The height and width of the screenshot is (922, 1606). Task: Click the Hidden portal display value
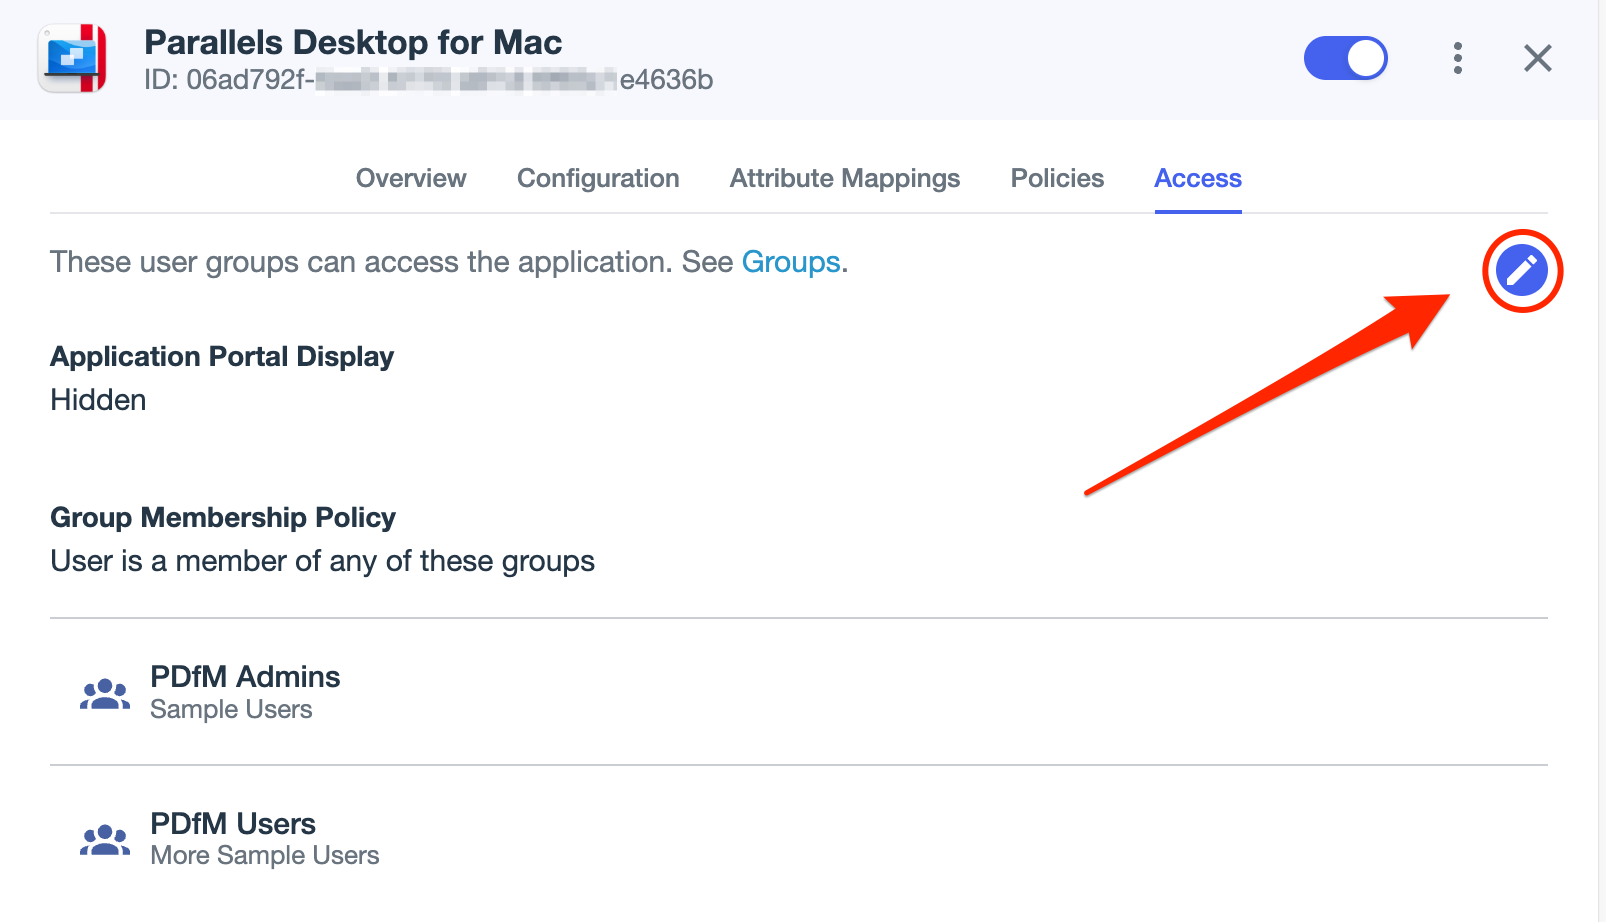(98, 400)
